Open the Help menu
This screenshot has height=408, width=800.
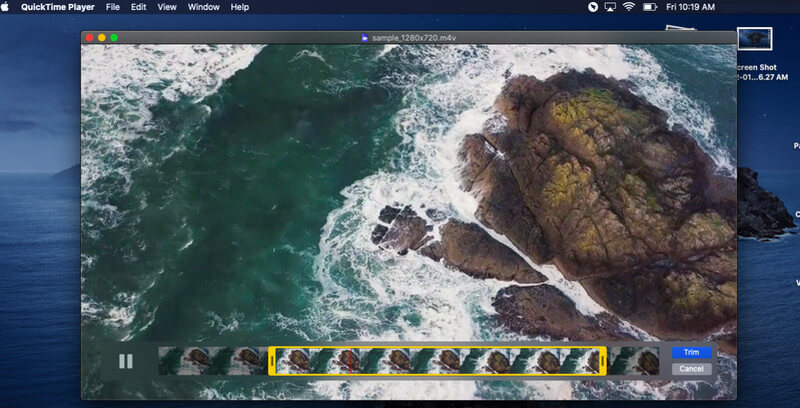coord(240,7)
